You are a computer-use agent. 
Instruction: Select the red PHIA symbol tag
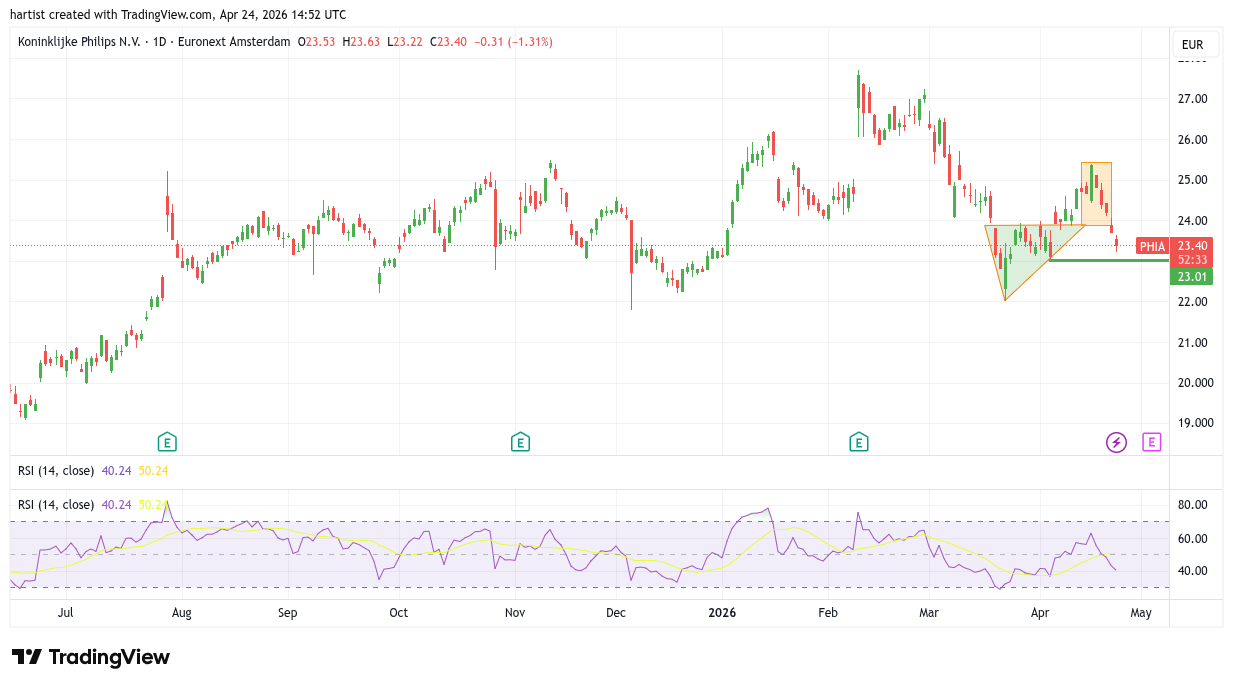pos(1152,246)
